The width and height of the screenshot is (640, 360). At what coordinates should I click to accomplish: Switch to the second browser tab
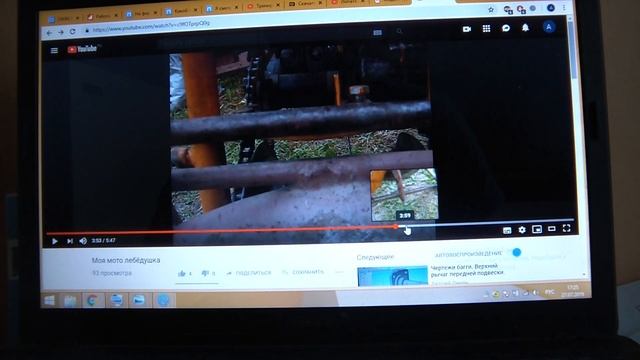103,16
